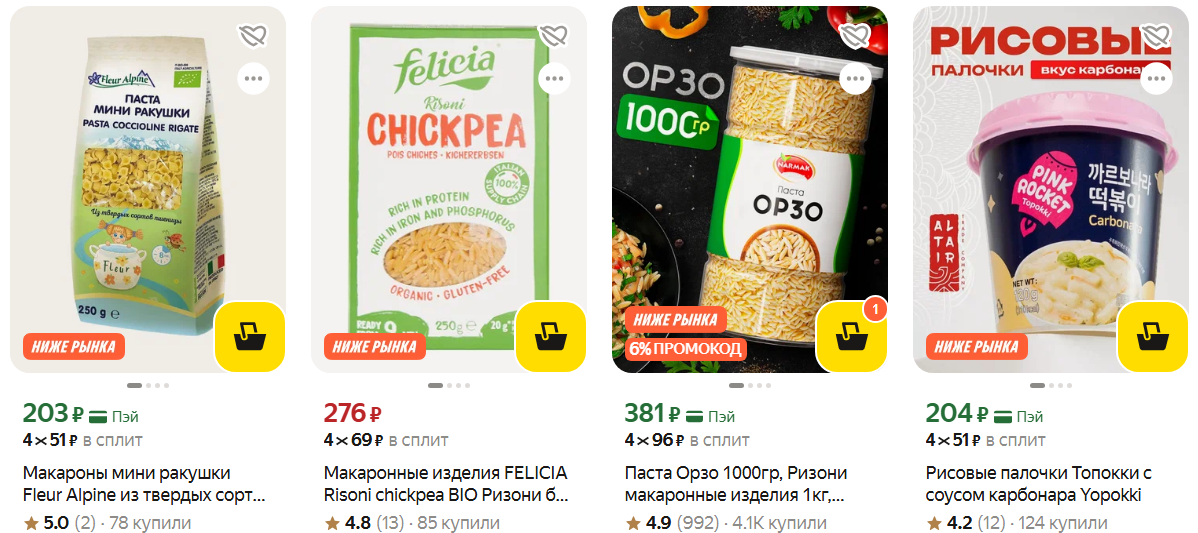Add Fleur Alpine mini shells to cart
Viewport: 1198px width, 533px height.
(x=250, y=337)
